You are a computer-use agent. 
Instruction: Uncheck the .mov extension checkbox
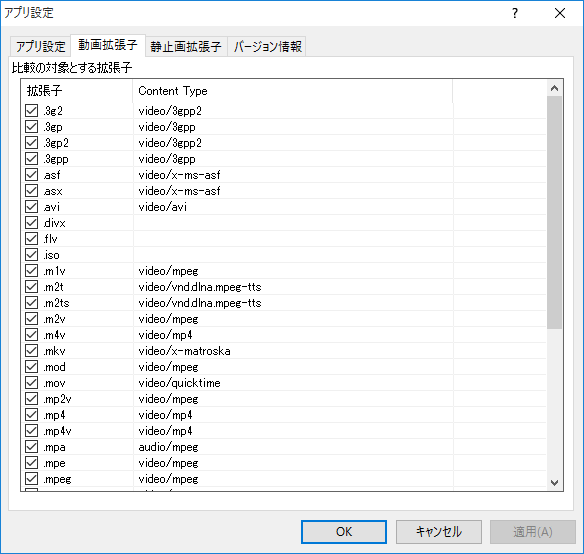(x=32, y=383)
